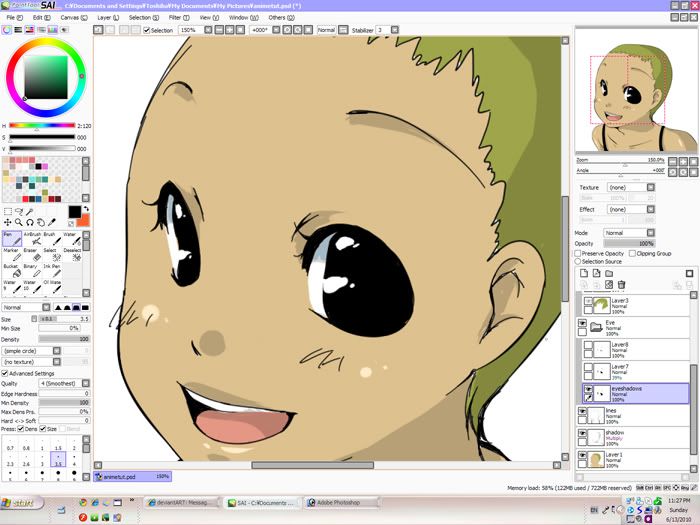
Task: Show Layer8 with its visibility box
Action: (x=588, y=345)
